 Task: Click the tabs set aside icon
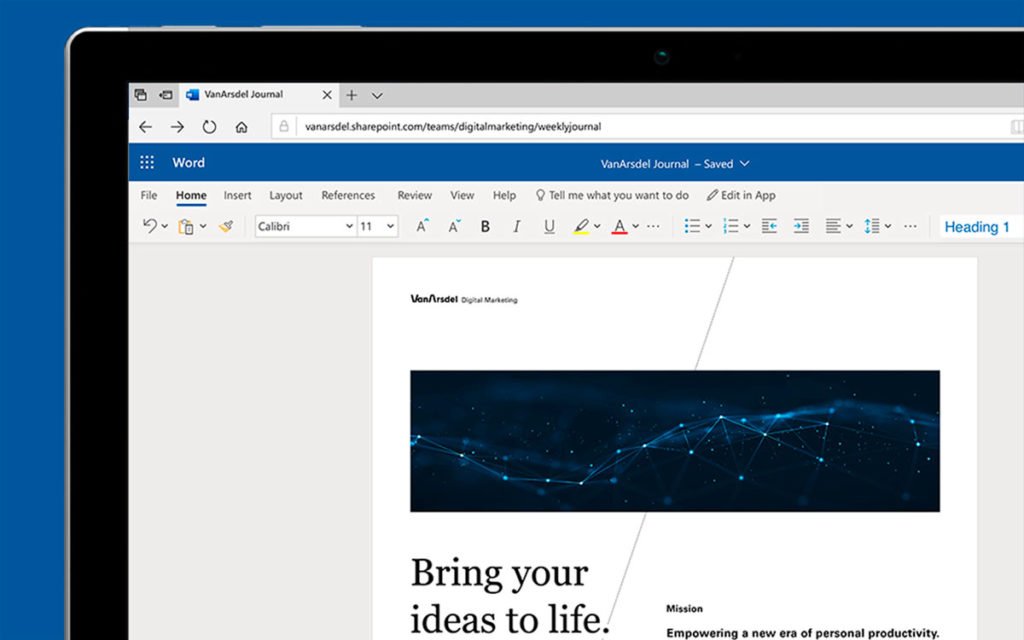pos(140,95)
